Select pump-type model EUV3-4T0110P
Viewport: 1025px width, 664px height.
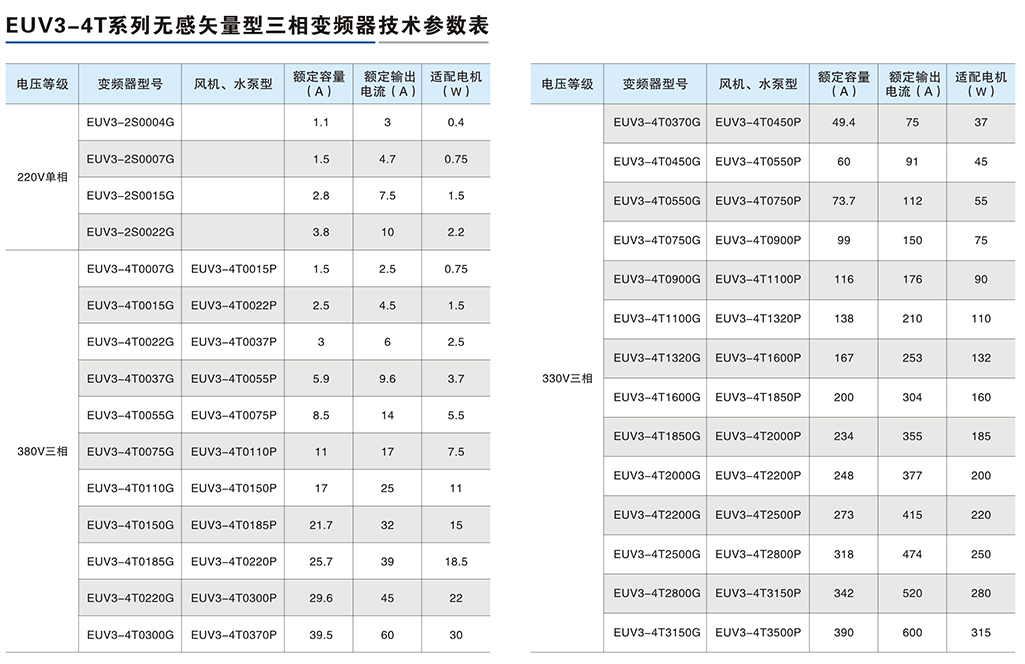pos(232,451)
